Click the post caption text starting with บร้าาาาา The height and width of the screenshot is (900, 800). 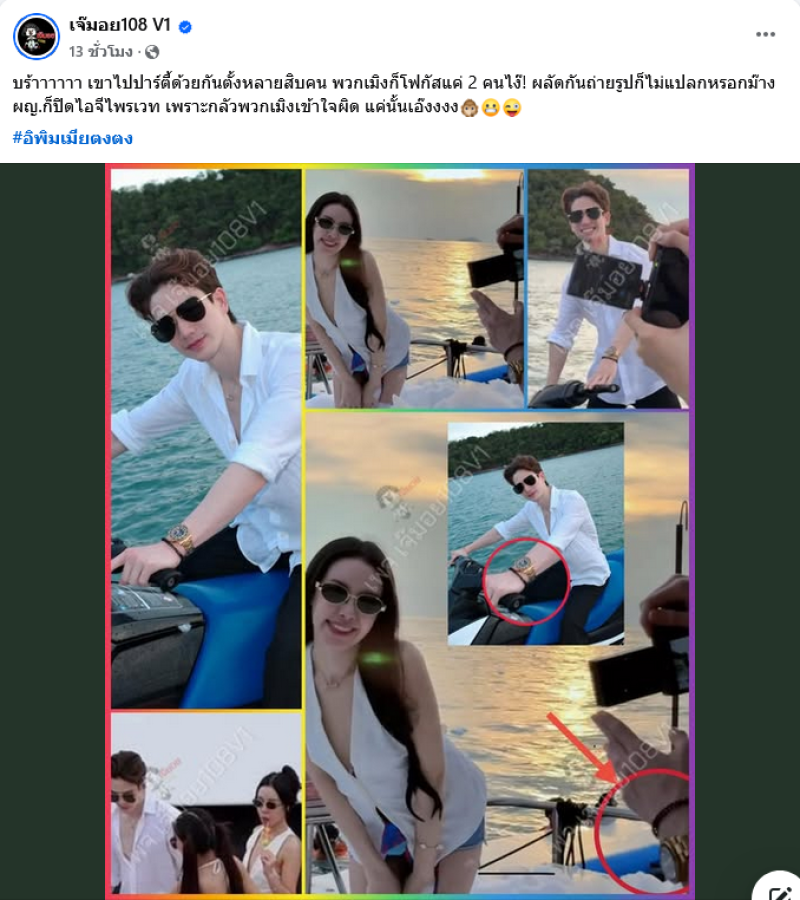394,95
